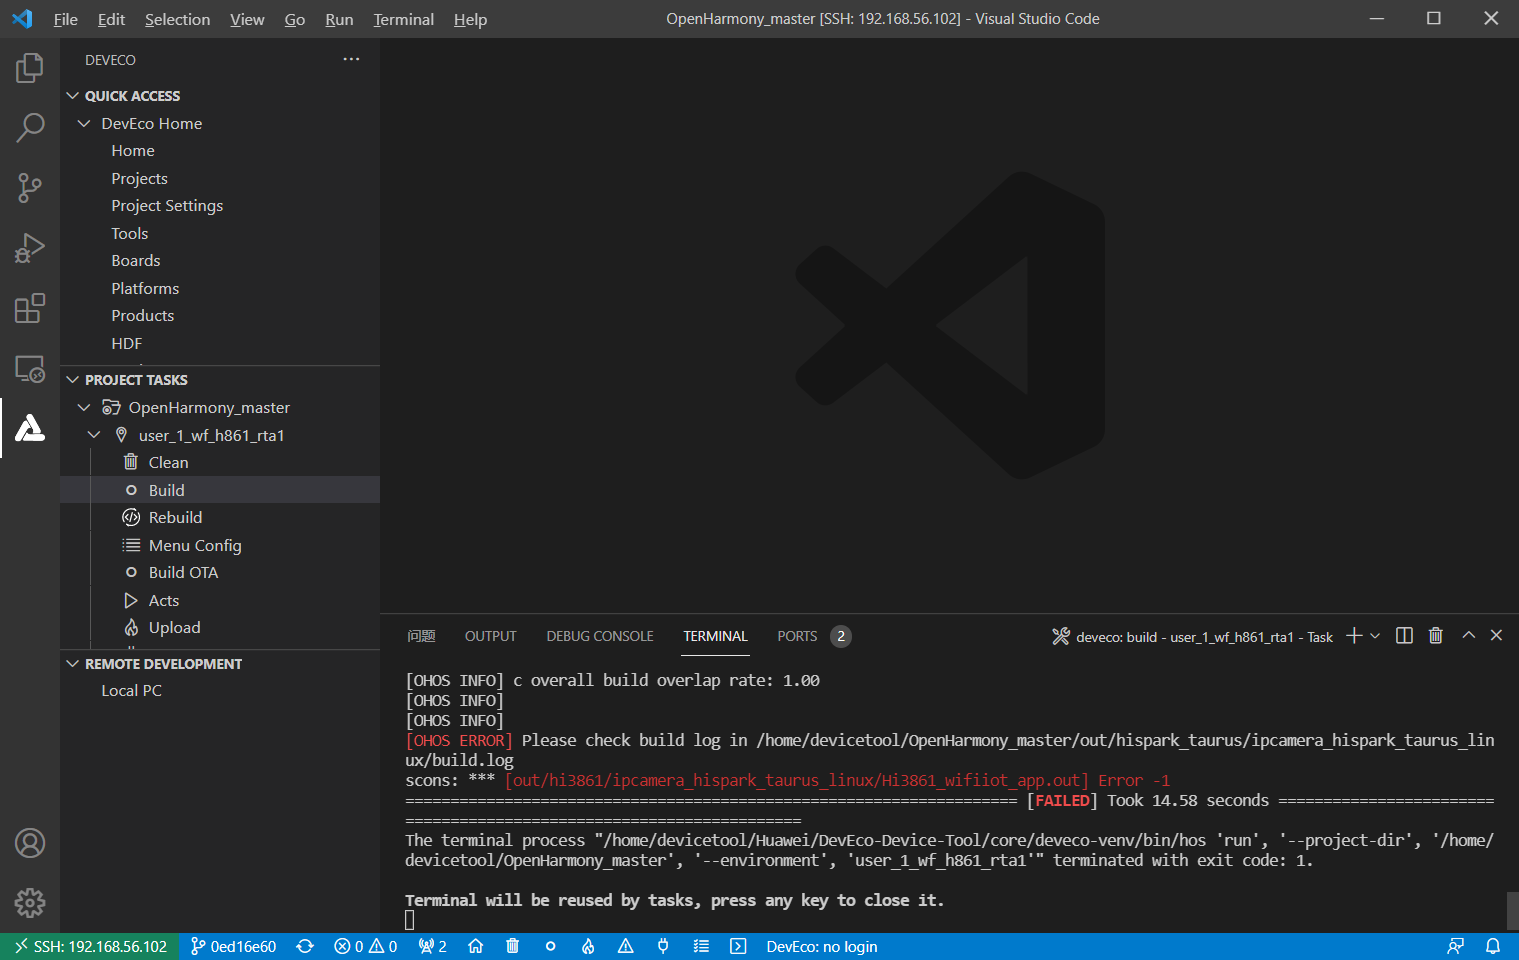Maximize the panel with the up chevron

(1469, 636)
